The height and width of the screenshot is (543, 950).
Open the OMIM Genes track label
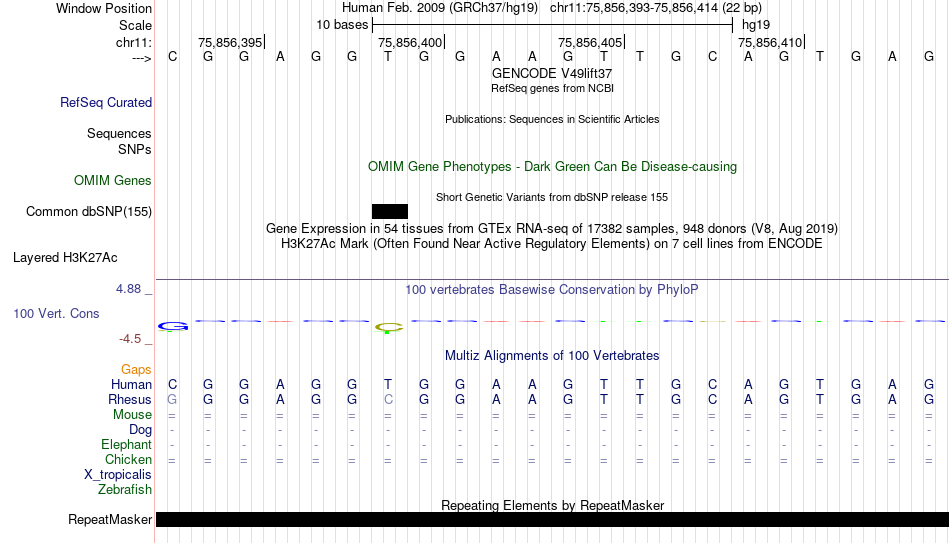click(113, 181)
